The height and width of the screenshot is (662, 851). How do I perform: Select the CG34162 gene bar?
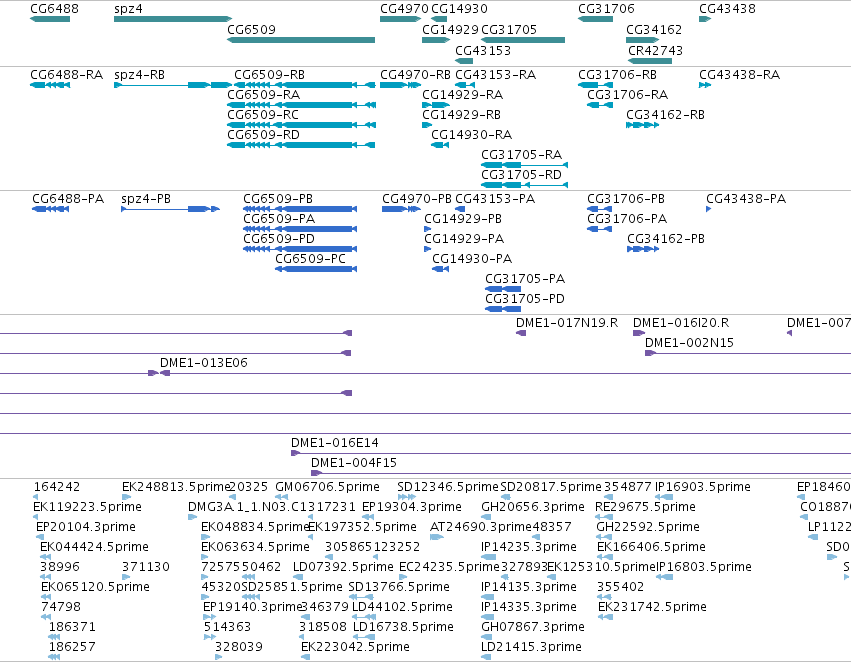pos(643,40)
